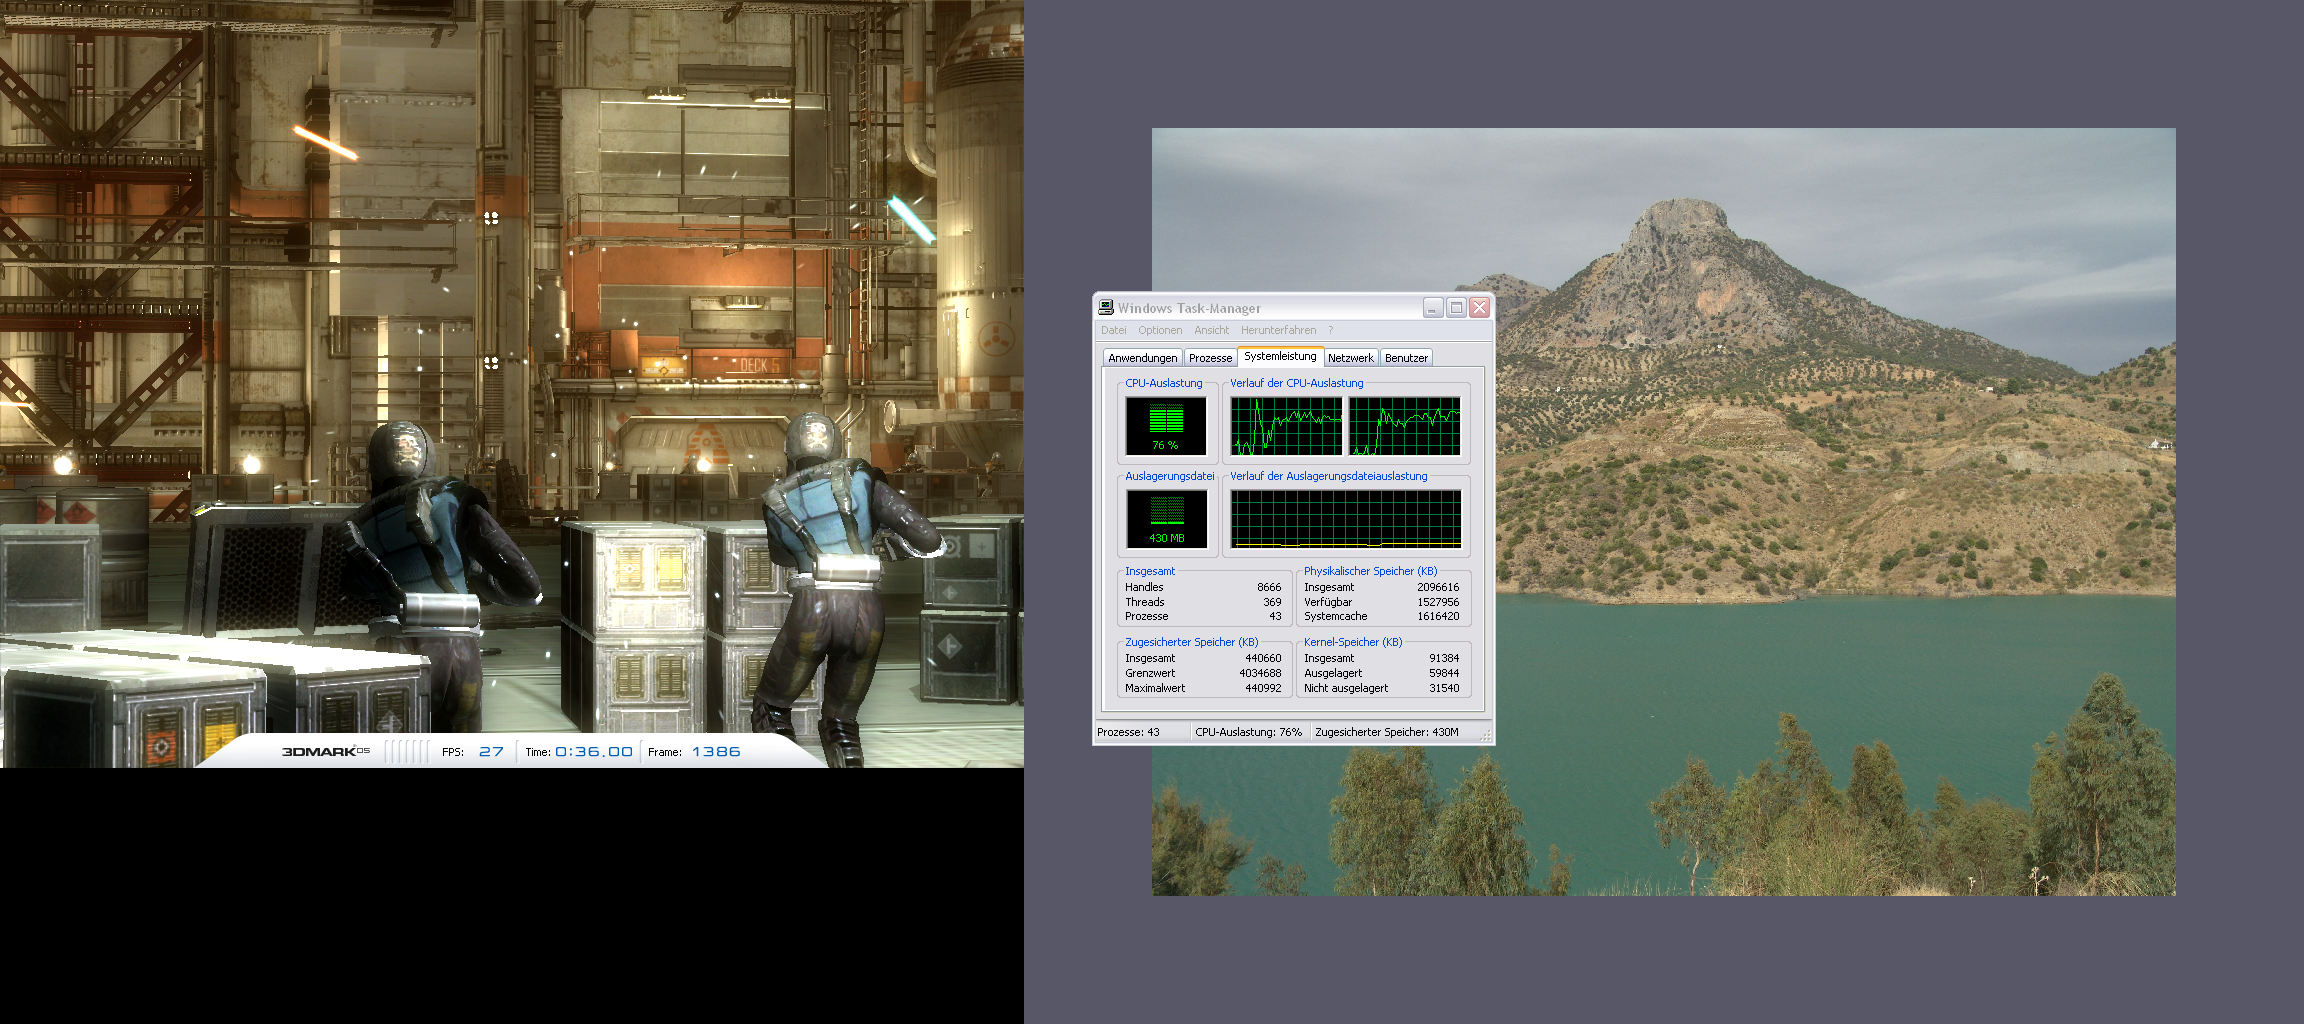Click the Systemcache value 1616420
This screenshot has width=2304, height=1024.
pyautogui.click(x=1438, y=616)
